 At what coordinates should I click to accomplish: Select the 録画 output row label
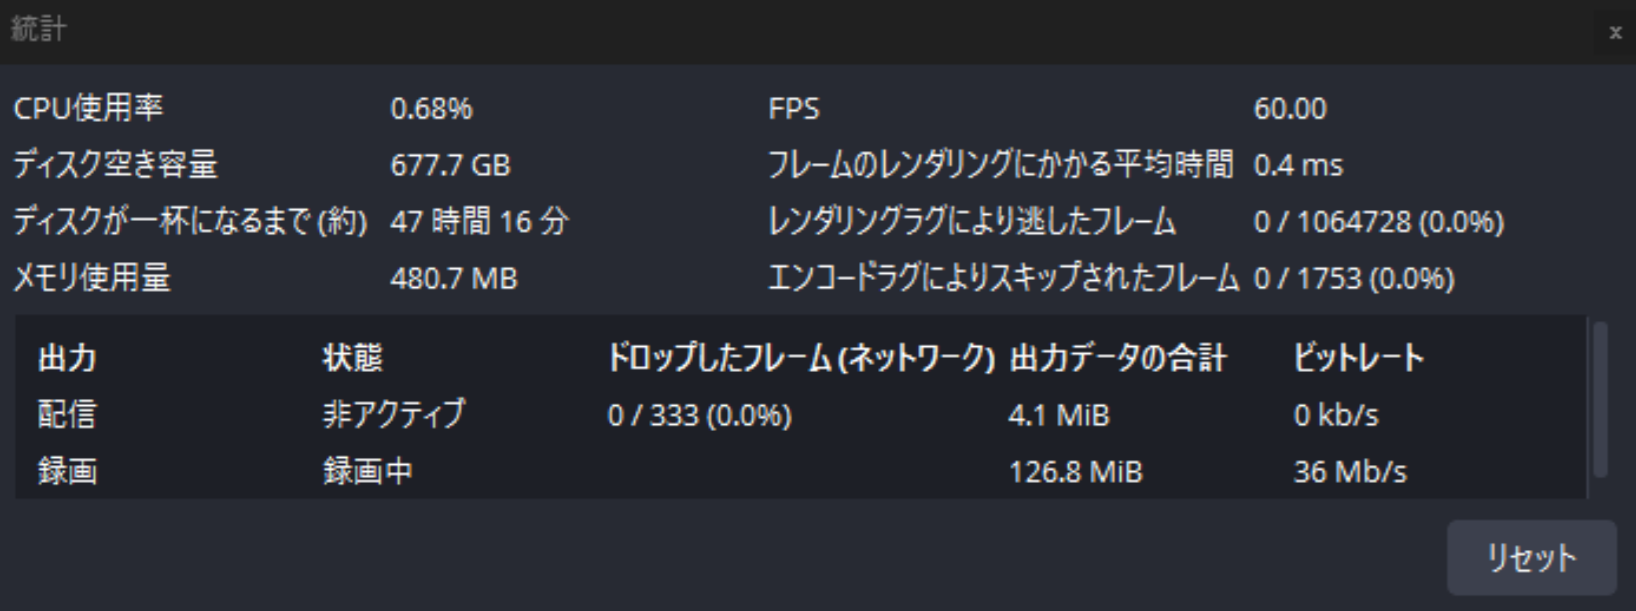[67, 471]
